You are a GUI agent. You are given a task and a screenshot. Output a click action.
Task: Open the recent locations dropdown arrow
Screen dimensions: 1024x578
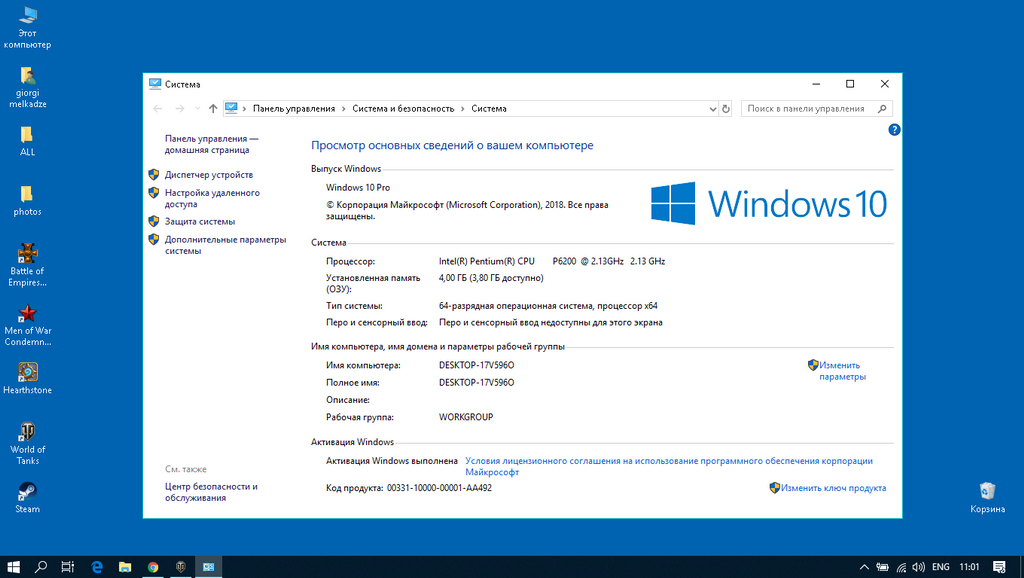coord(197,108)
